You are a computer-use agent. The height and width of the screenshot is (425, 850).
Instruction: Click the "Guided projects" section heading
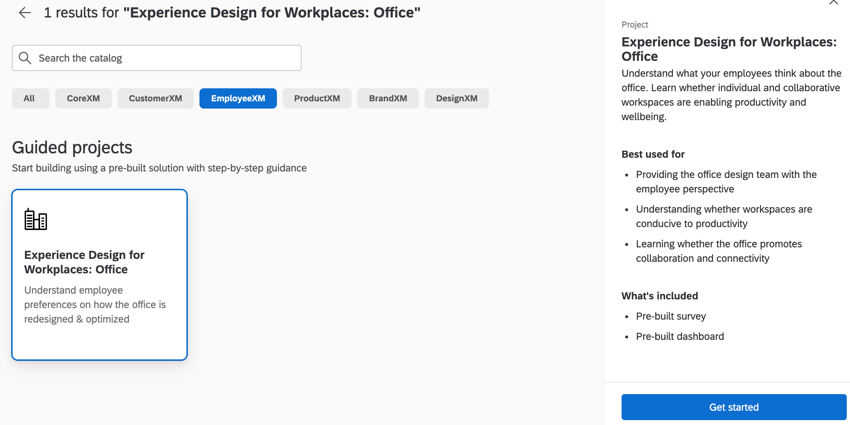coord(72,147)
